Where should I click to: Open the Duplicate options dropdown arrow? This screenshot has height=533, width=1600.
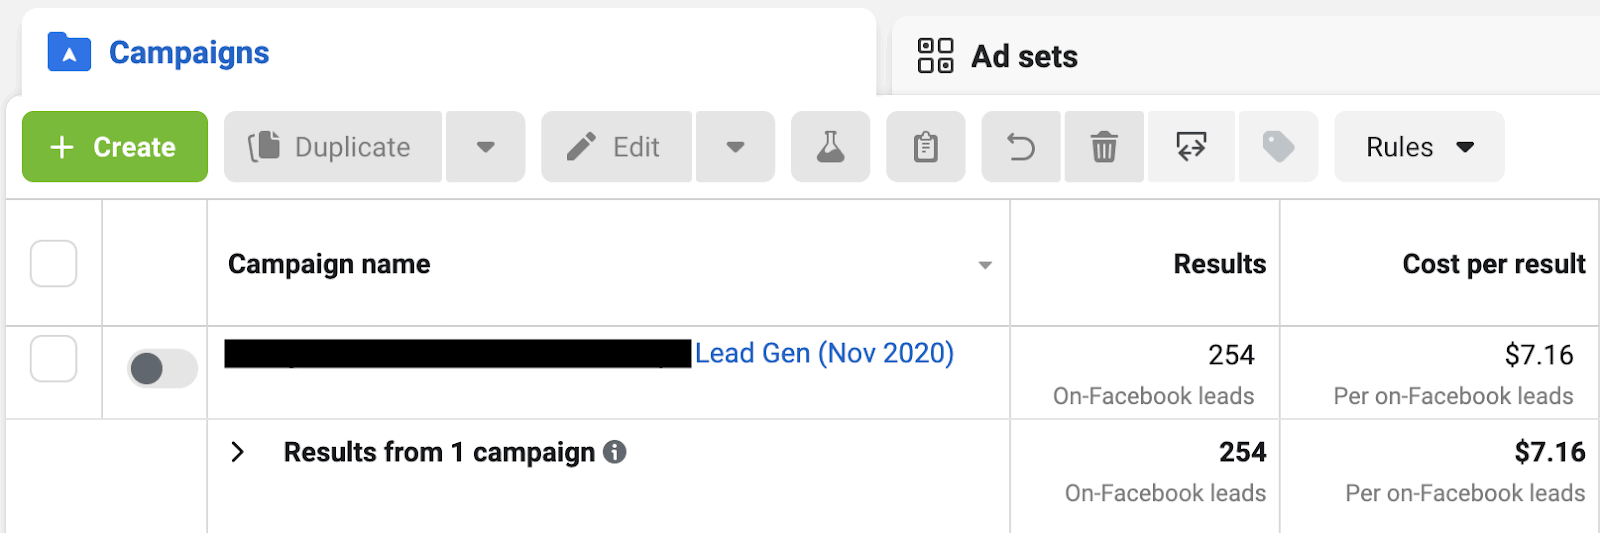pyautogui.click(x=486, y=147)
